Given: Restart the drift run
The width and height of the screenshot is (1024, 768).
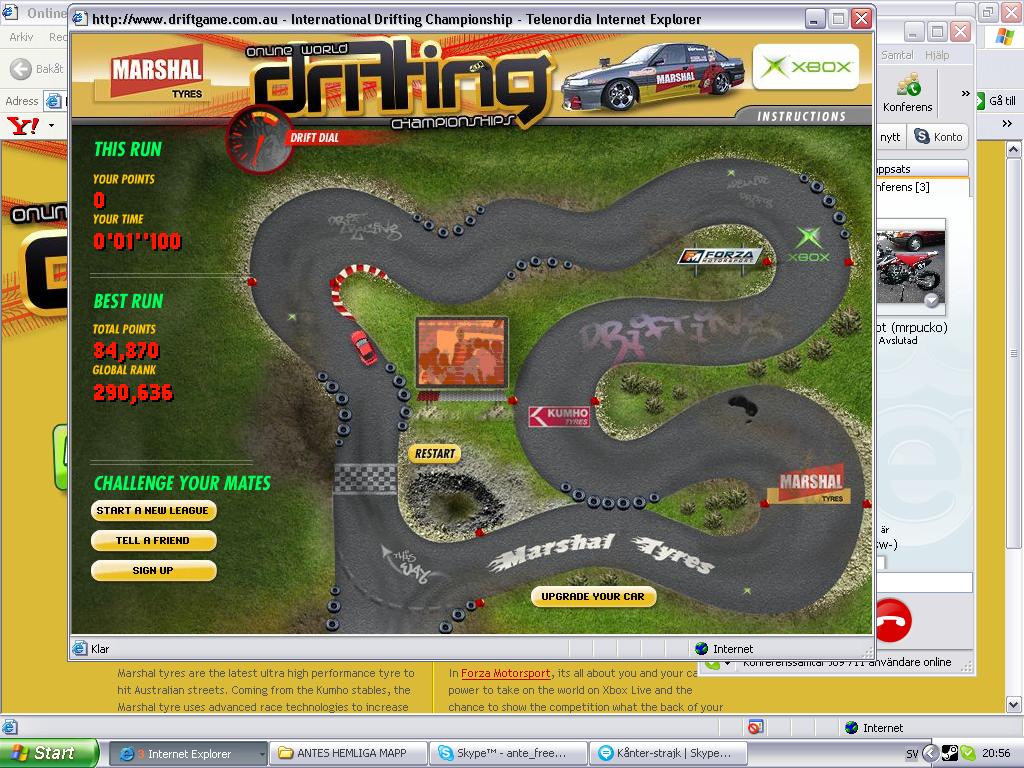Looking at the screenshot, I should 434,453.
